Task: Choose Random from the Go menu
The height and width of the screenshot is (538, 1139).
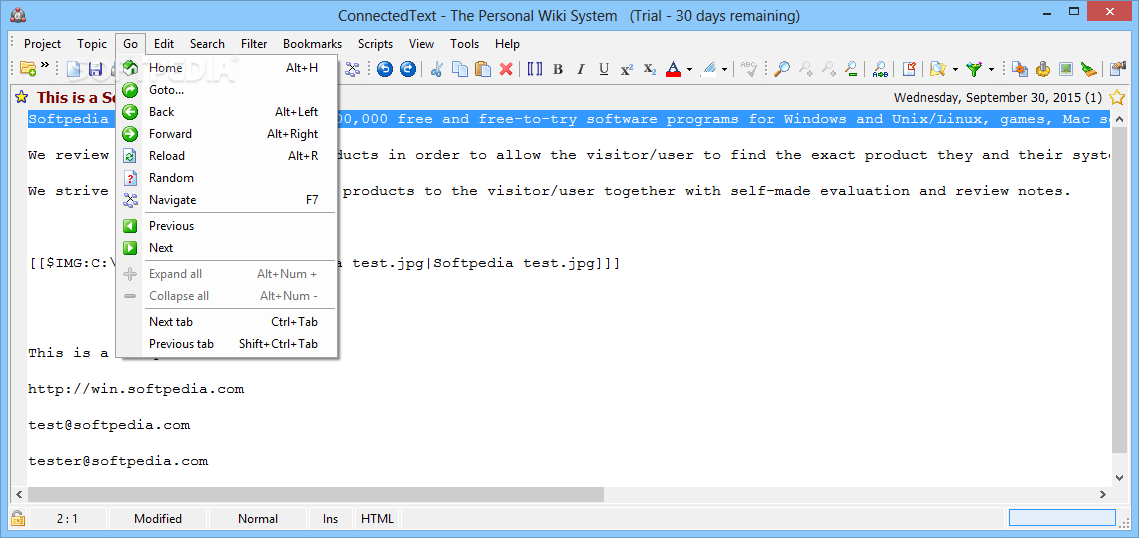Action: 227,178
